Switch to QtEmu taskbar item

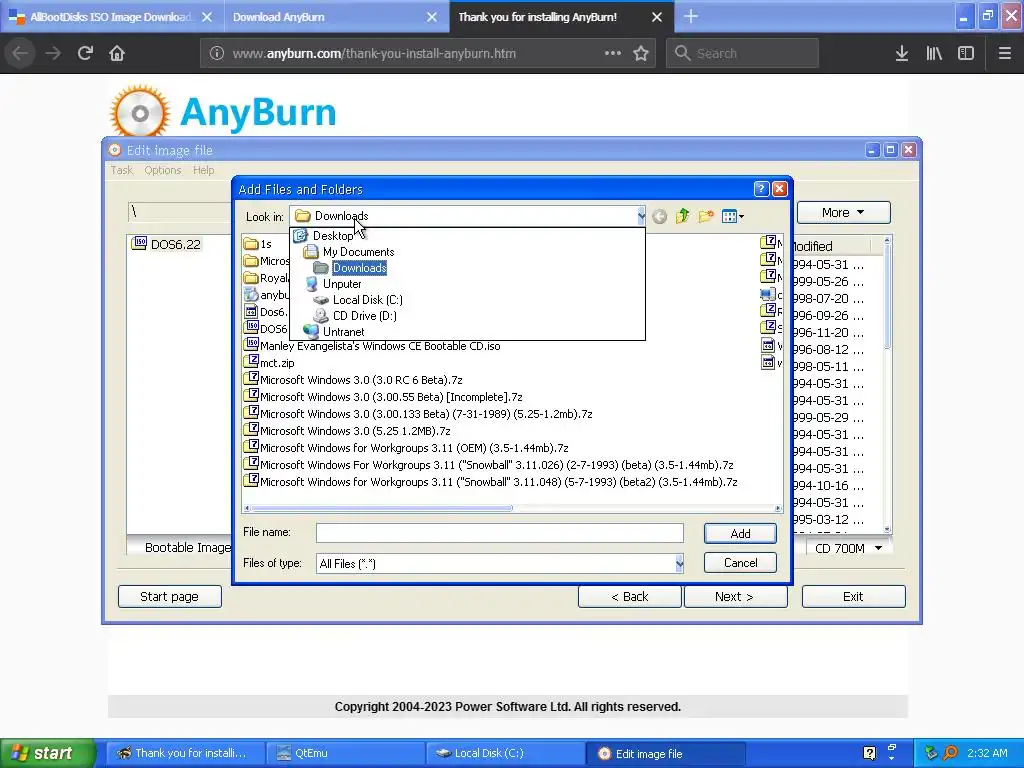(345, 753)
